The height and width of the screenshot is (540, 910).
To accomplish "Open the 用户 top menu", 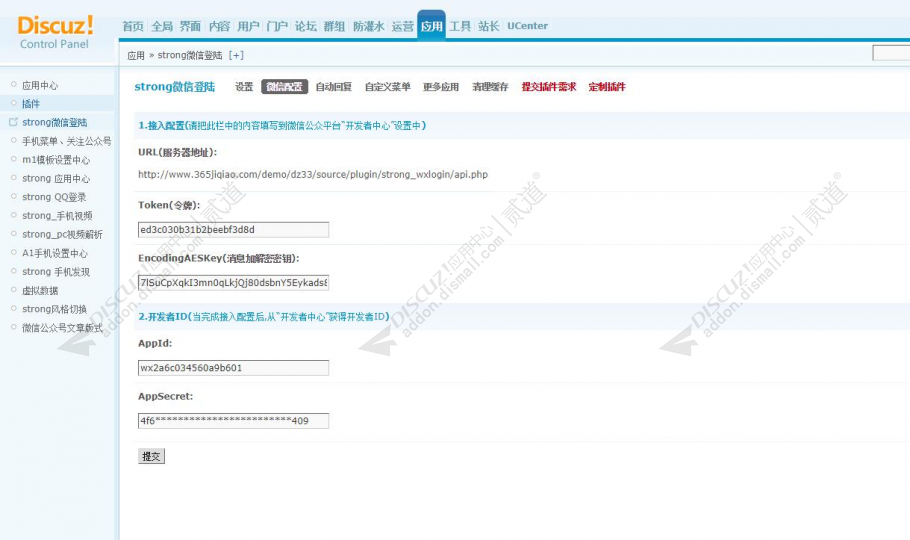I will 248,26.
